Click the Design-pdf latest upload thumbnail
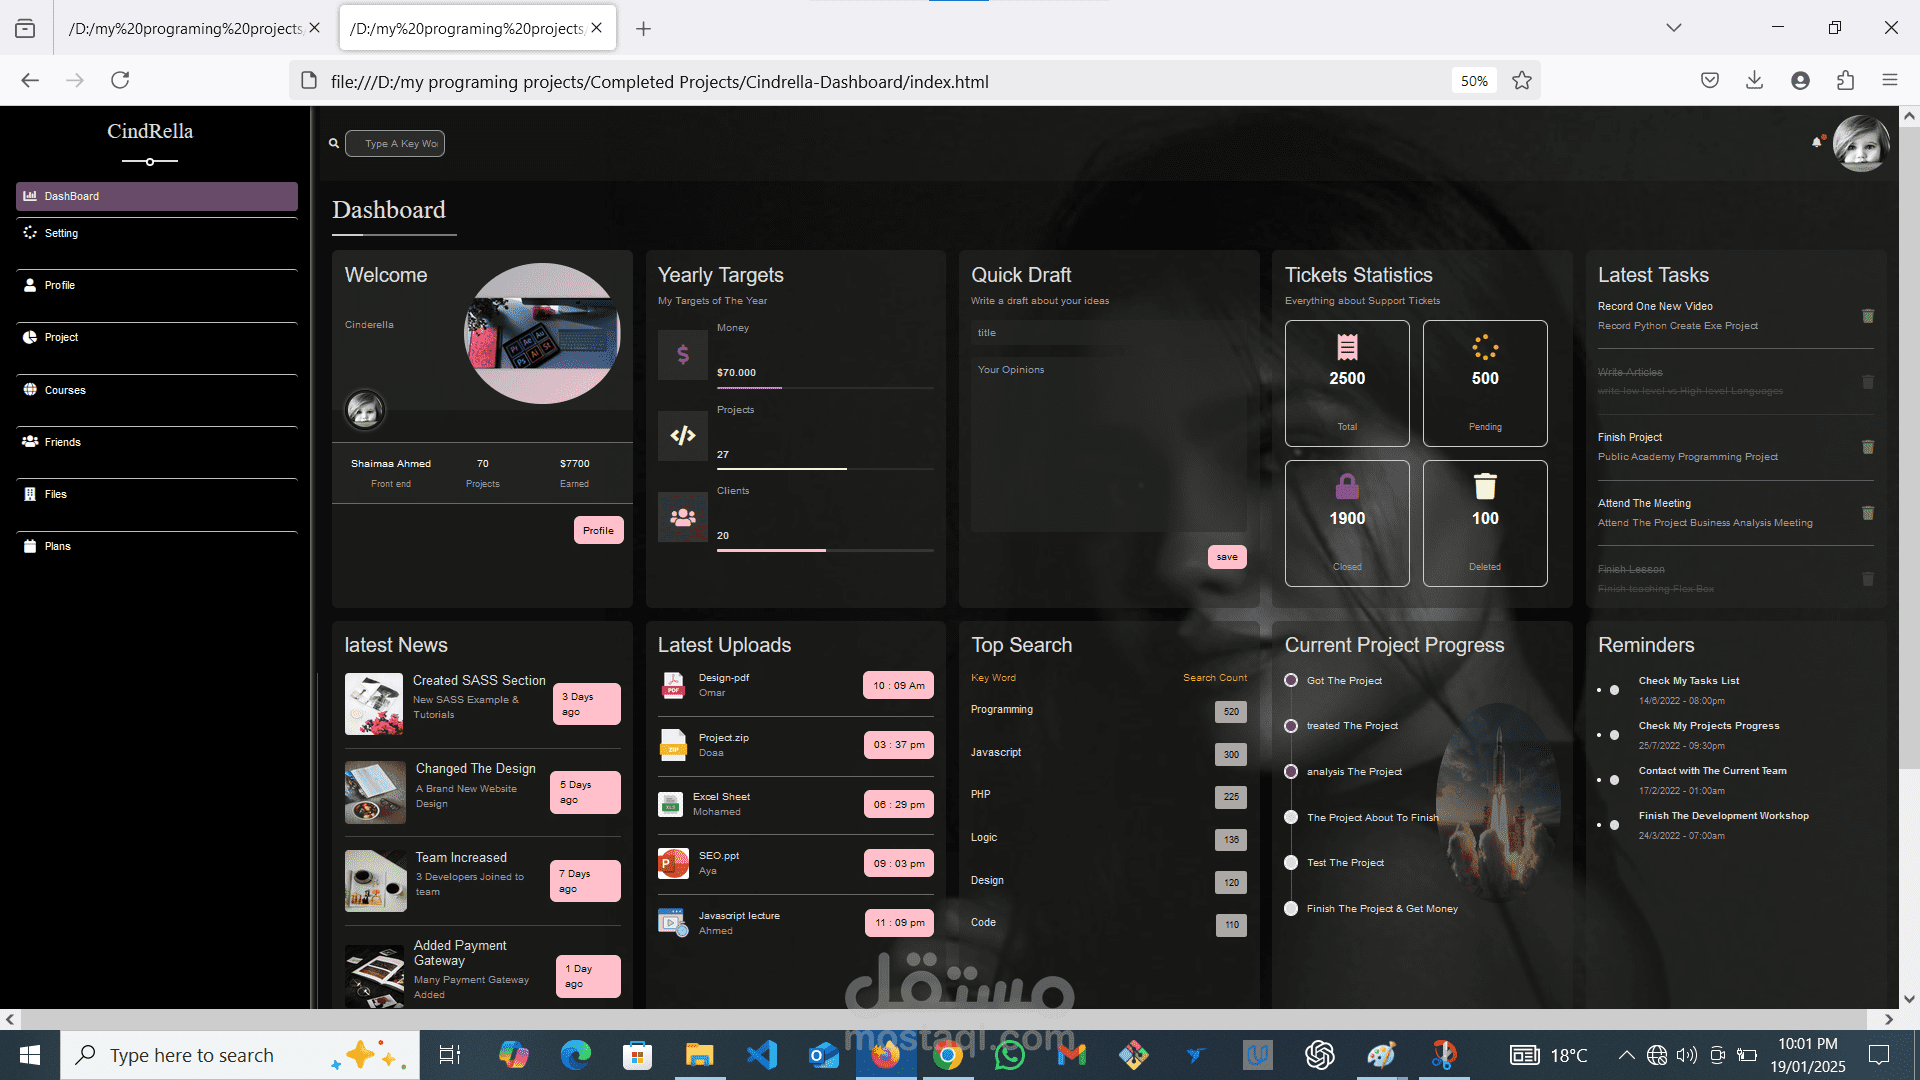Image resolution: width=1920 pixels, height=1080 pixels. [673, 686]
